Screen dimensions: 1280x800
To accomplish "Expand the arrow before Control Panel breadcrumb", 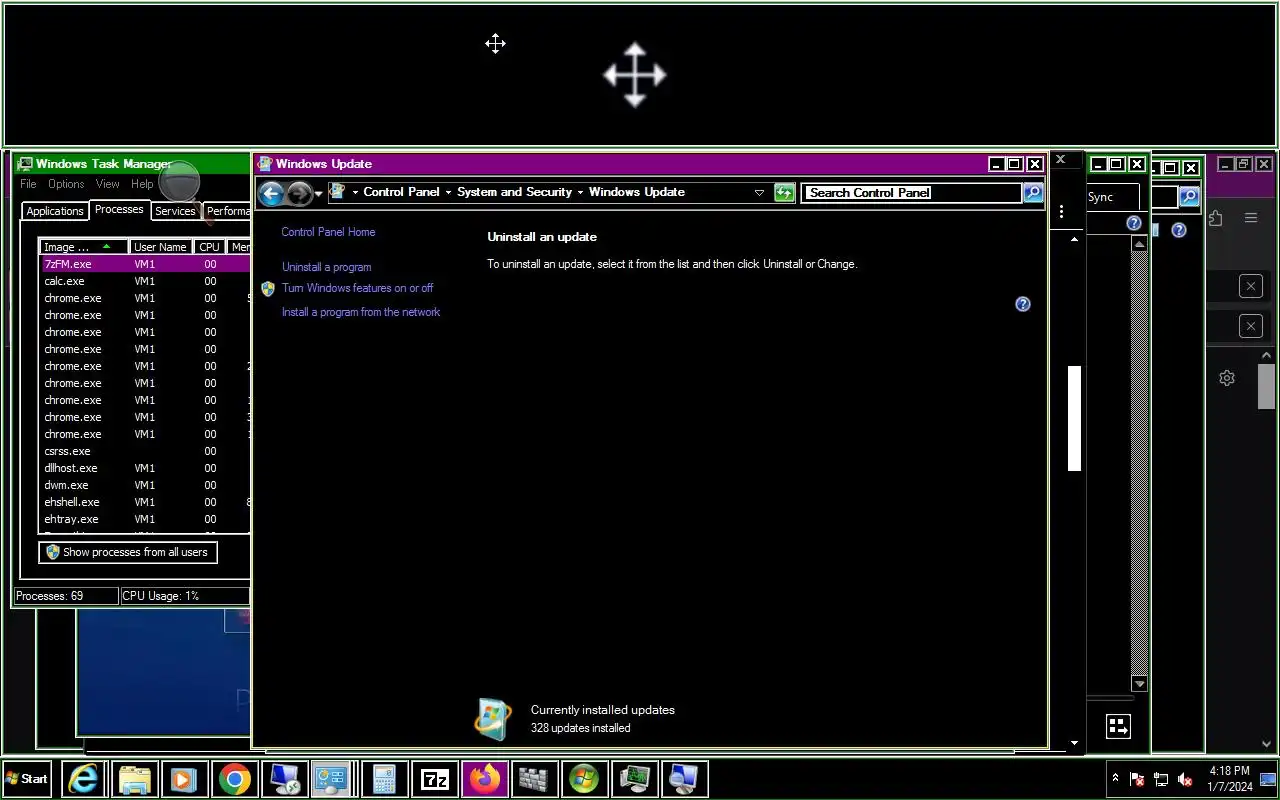I will point(354,192).
